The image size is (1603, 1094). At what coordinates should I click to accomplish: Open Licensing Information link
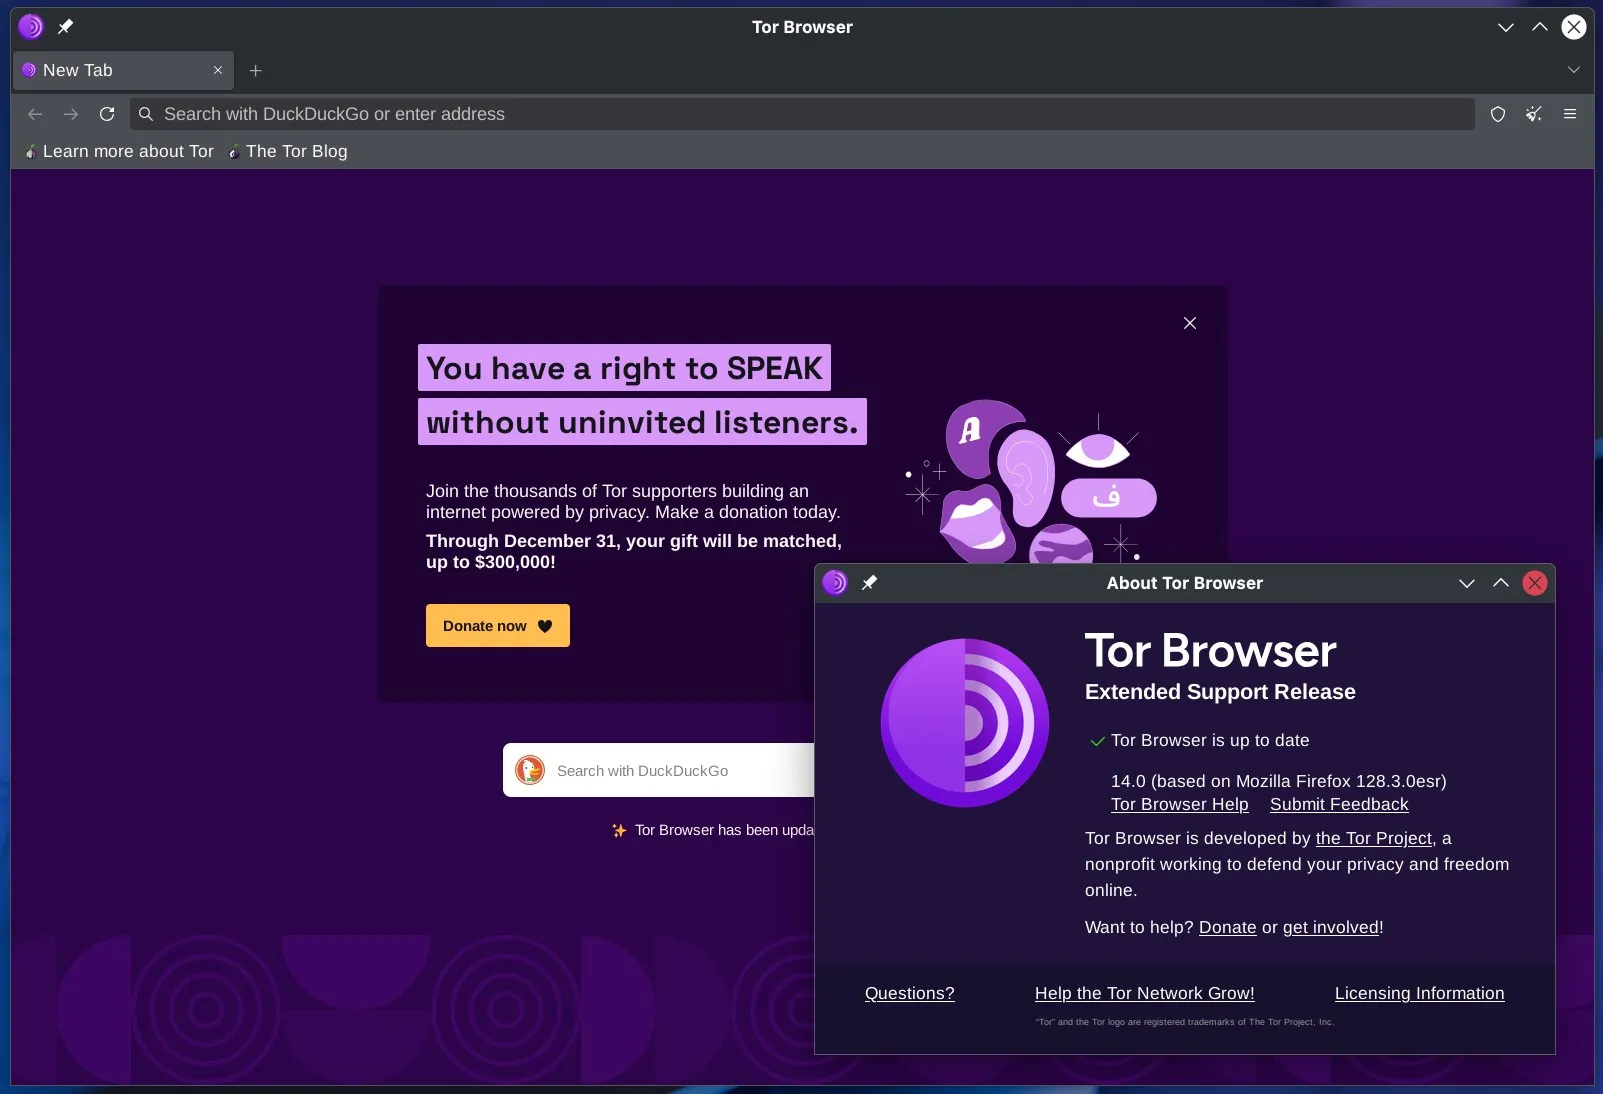[x=1418, y=993]
